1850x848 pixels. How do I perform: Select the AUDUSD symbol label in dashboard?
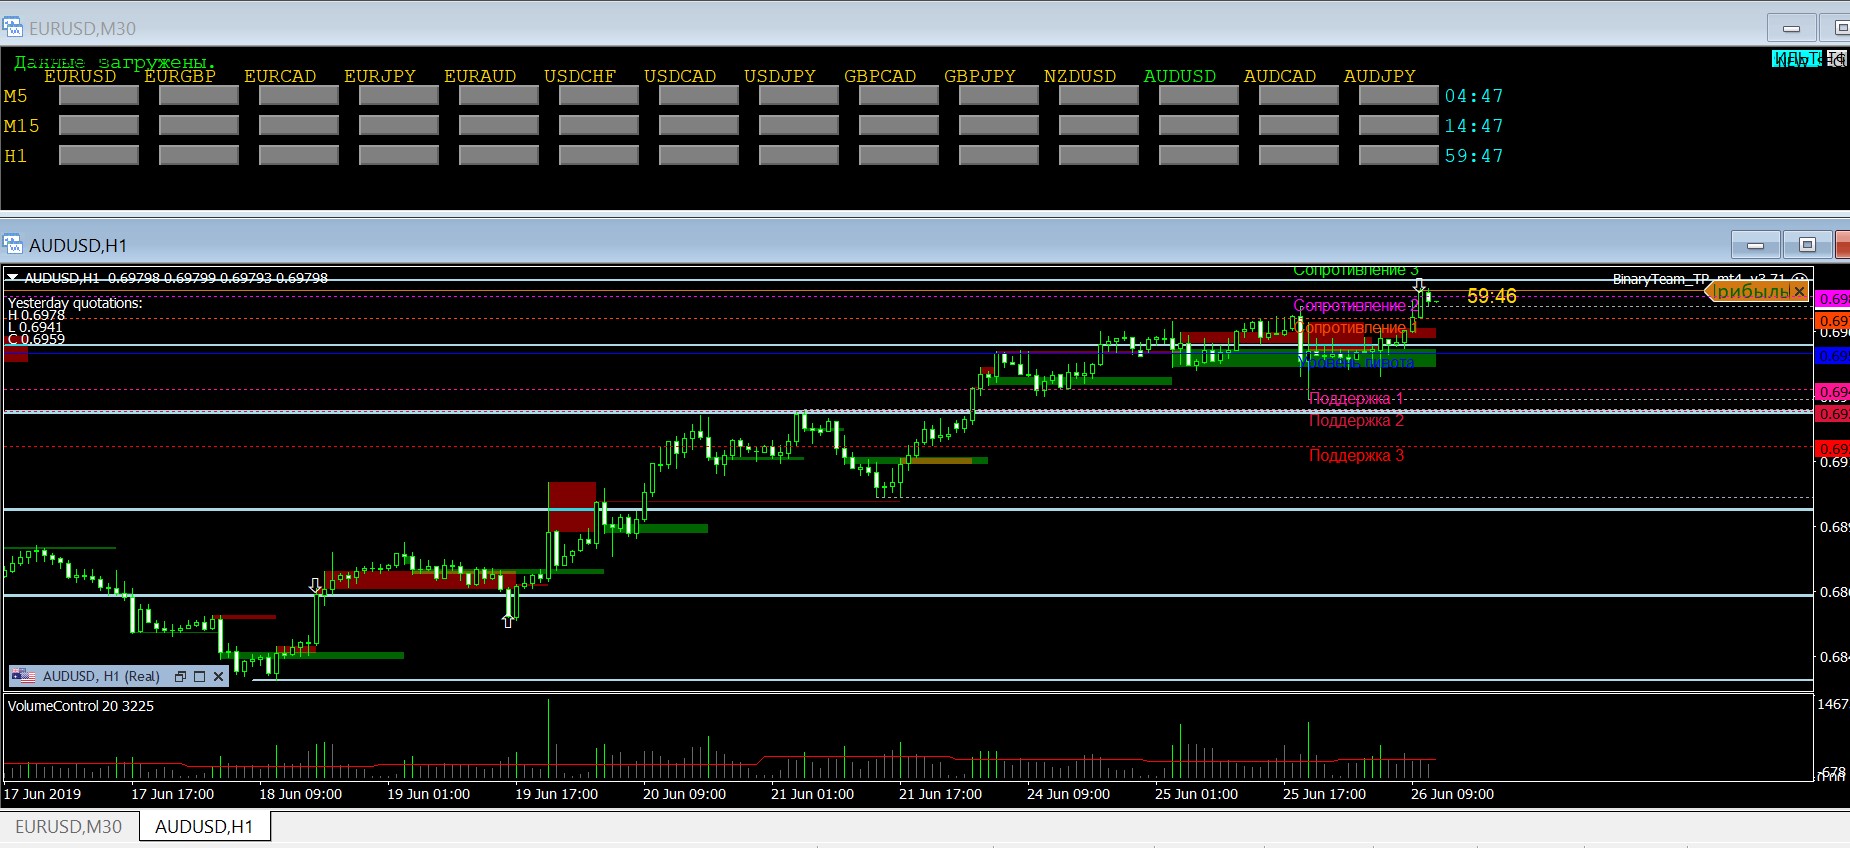click(1179, 76)
